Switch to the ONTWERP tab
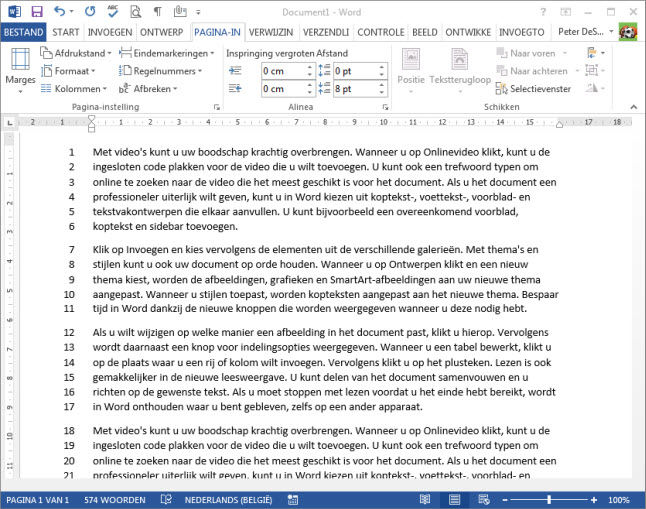Image resolution: width=646 pixels, height=509 pixels. click(162, 32)
